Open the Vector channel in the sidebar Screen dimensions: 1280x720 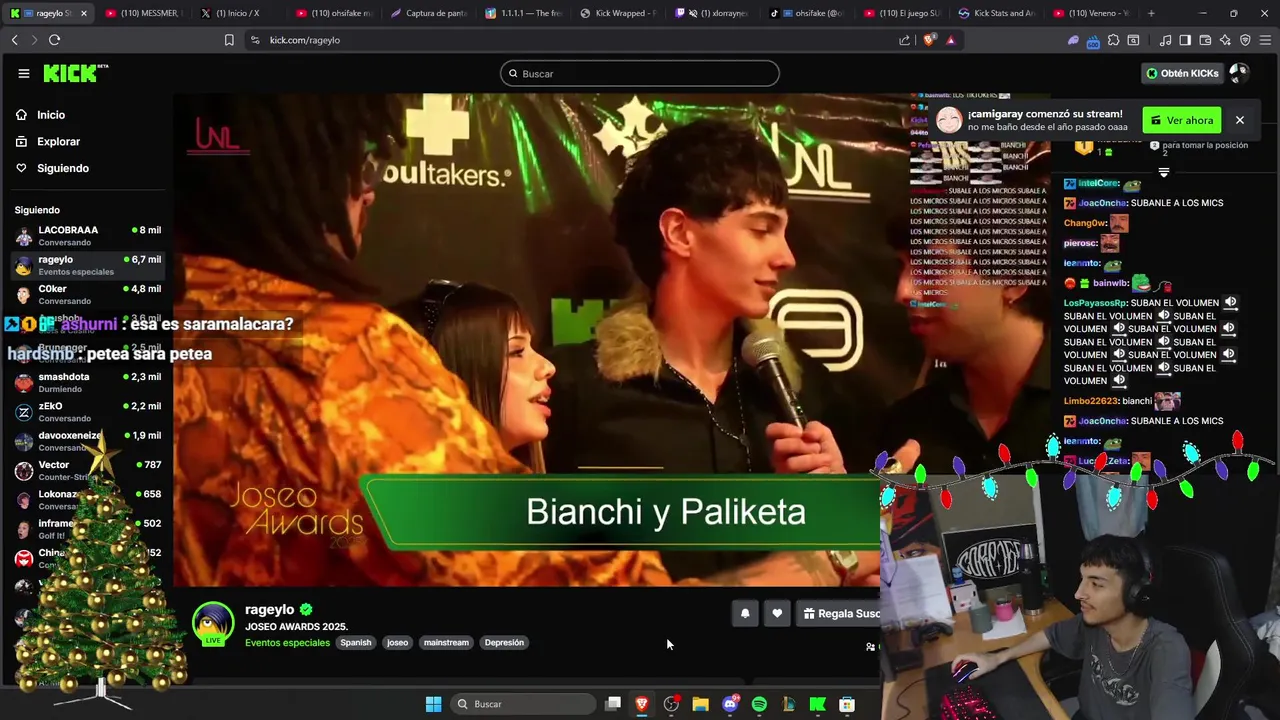coord(88,470)
